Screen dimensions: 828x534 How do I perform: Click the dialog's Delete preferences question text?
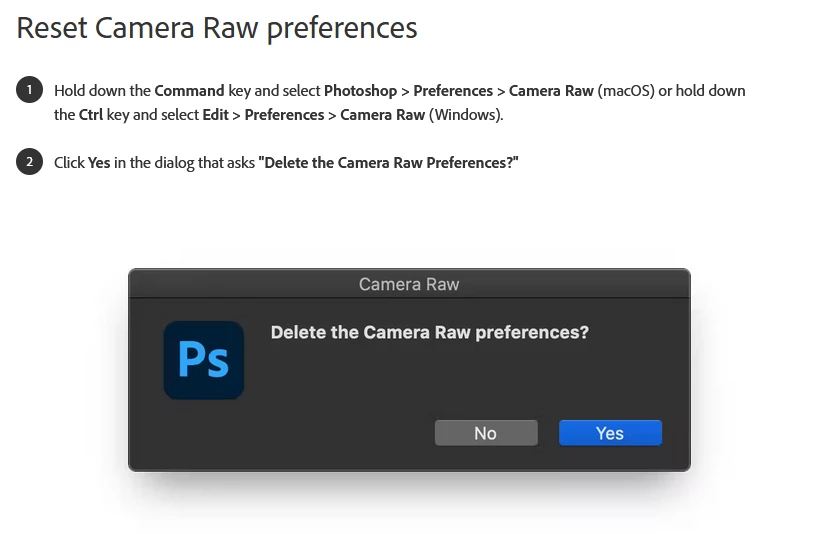click(429, 332)
